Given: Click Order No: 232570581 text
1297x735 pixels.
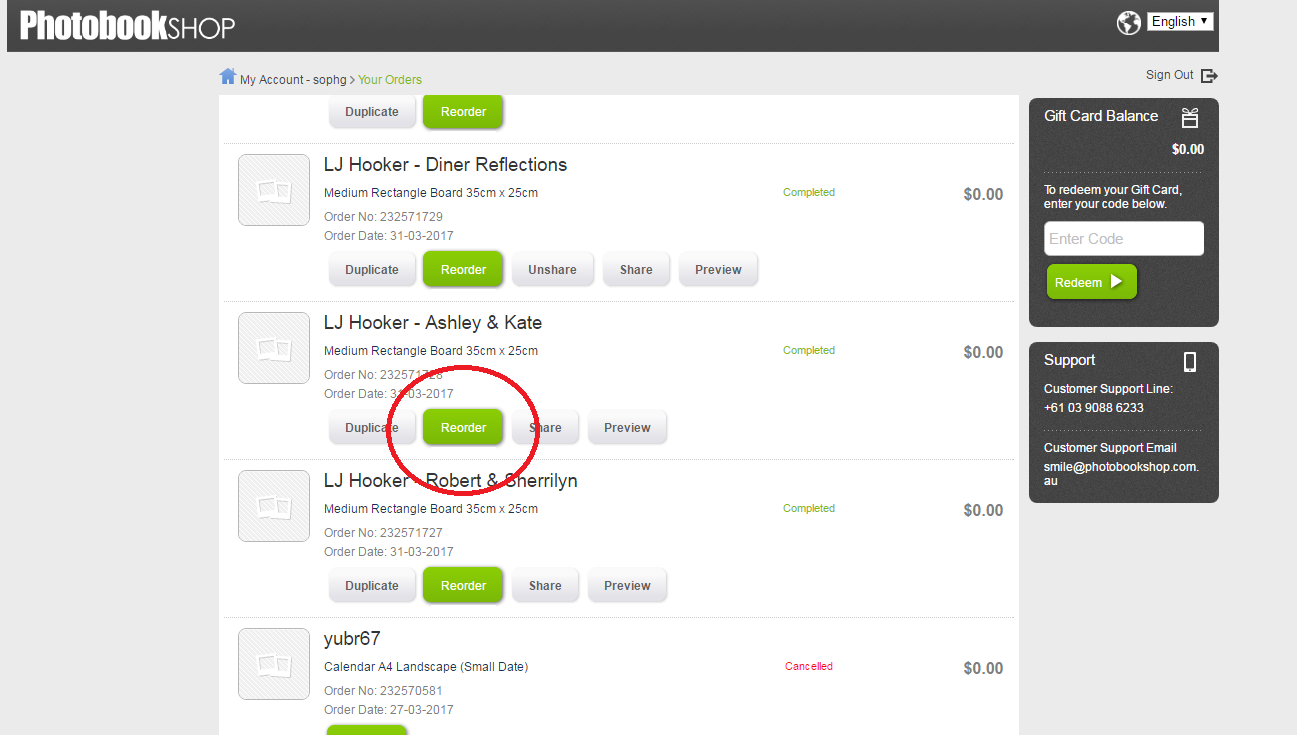Looking at the screenshot, I should click(x=383, y=691).
